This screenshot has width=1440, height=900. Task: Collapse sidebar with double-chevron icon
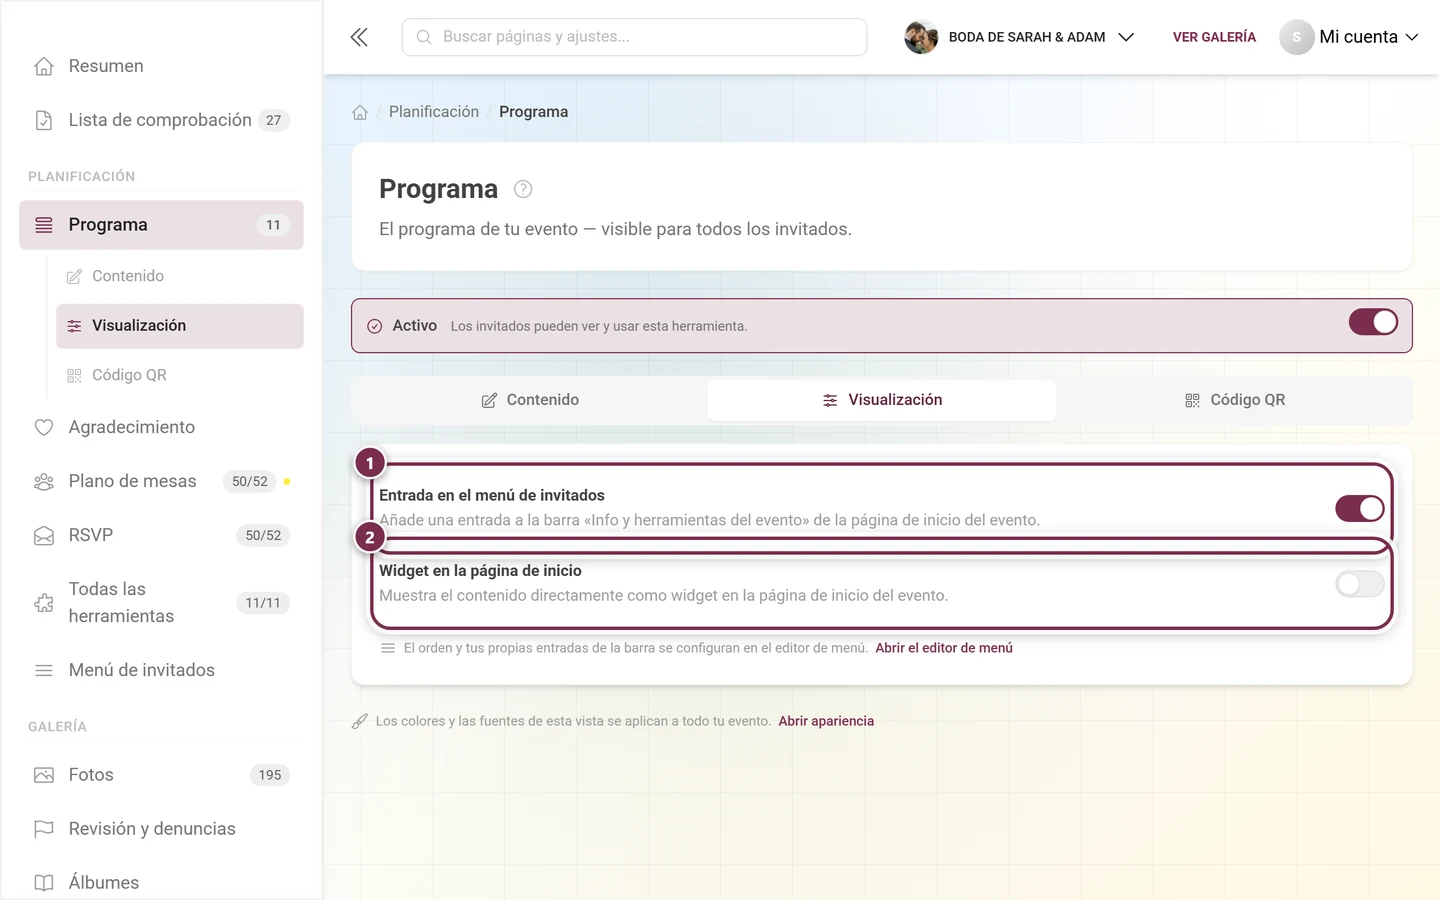pyautogui.click(x=359, y=37)
